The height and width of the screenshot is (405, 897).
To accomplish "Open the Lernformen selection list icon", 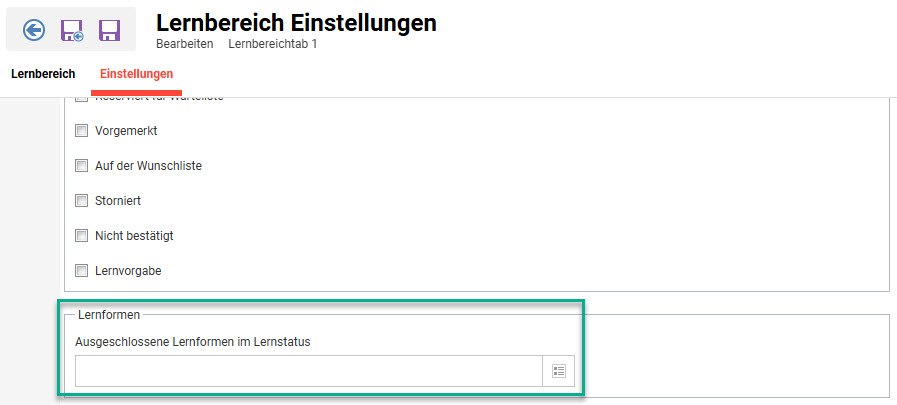I will (x=559, y=371).
